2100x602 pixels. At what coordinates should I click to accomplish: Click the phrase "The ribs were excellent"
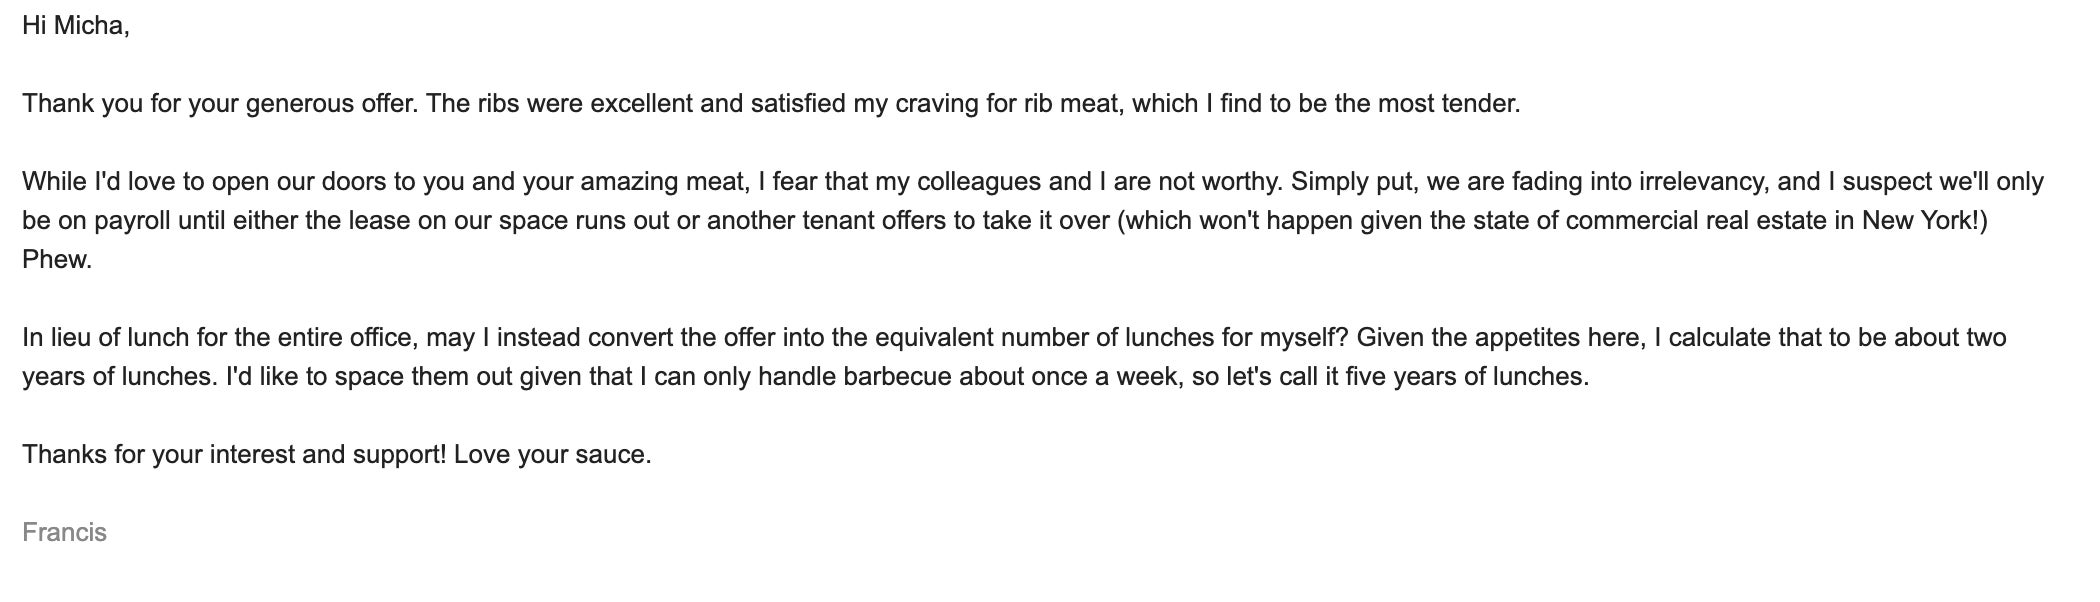pos(558,104)
